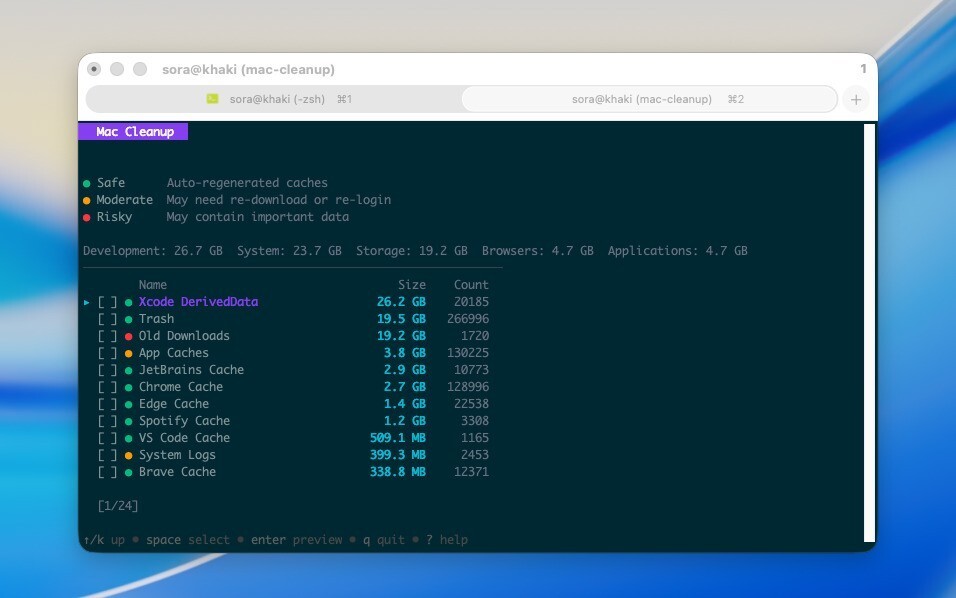
Task: Click the green dot of the Safe legend
Action: 87,183
